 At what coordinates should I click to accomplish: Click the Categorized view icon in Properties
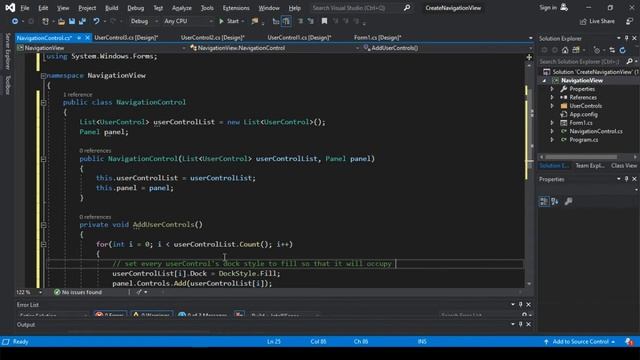pyautogui.click(x=544, y=201)
